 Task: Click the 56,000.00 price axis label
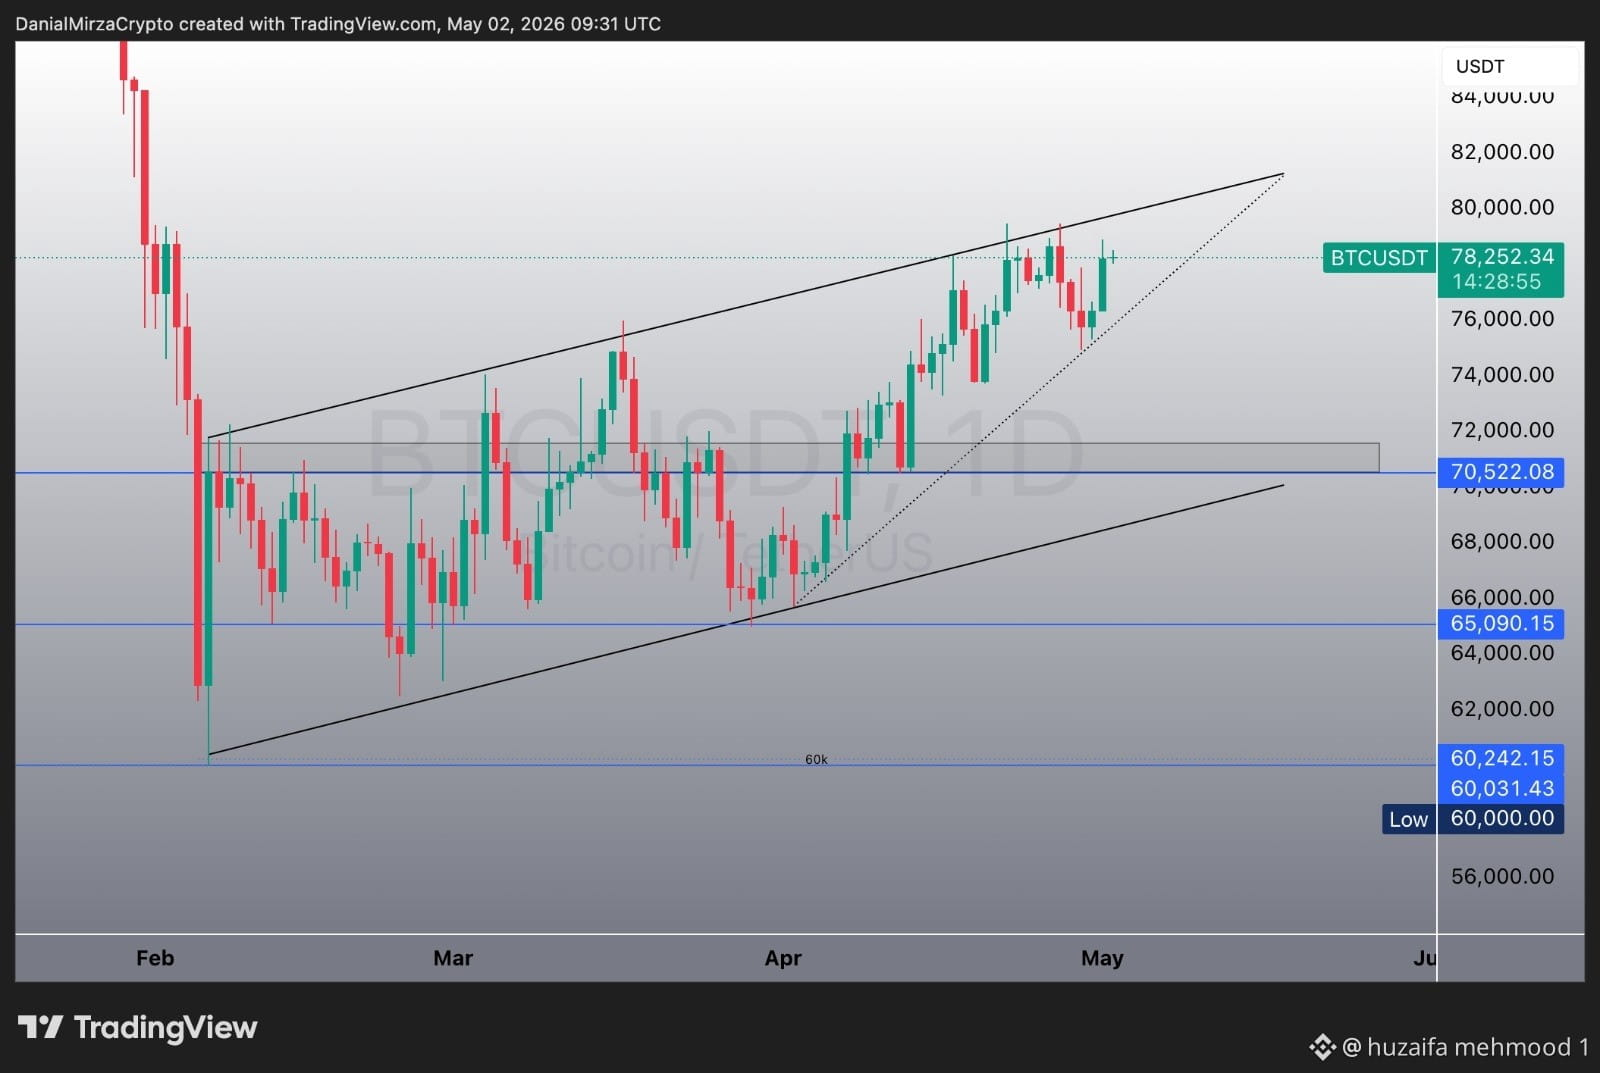(1502, 876)
